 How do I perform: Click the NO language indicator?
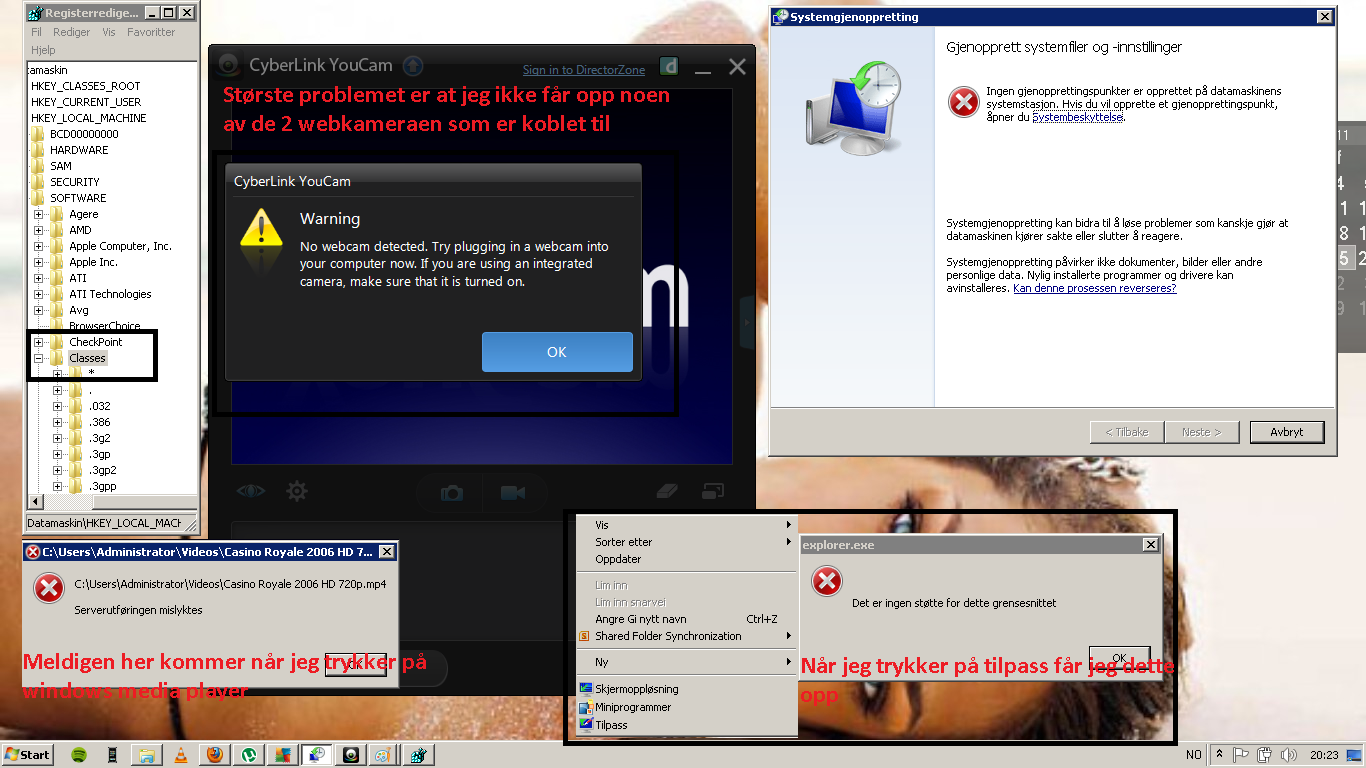coord(1193,755)
